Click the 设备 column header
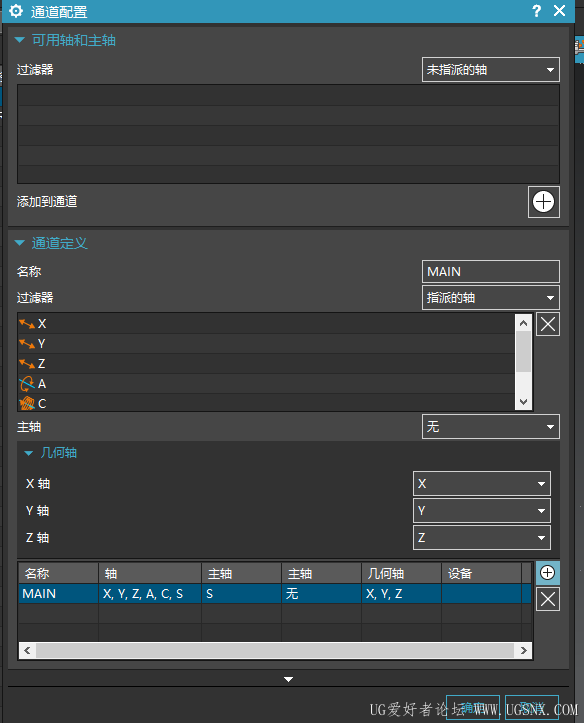The width and height of the screenshot is (584, 723). pyautogui.click(x=481, y=573)
